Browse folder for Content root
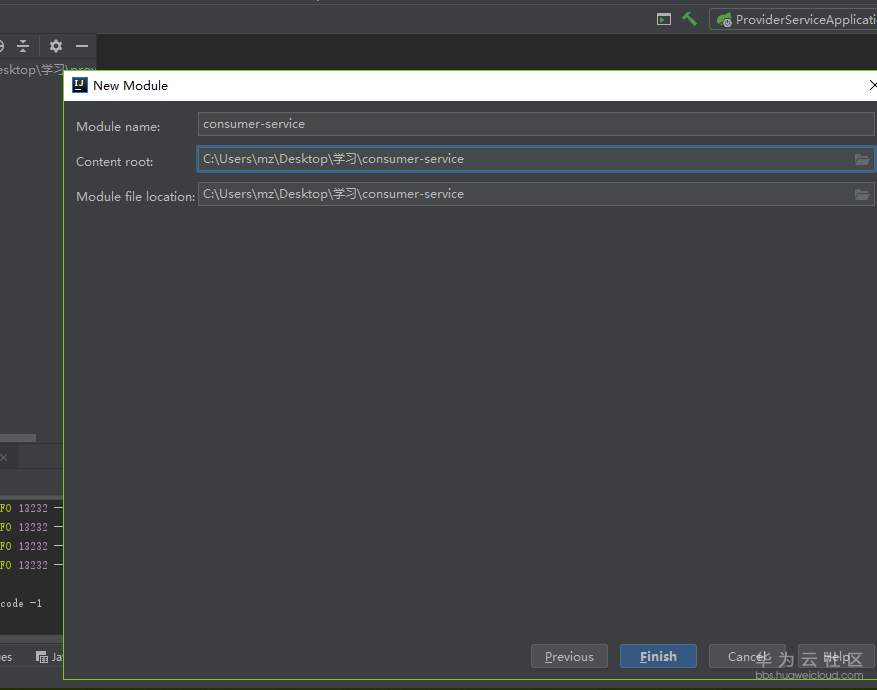The image size is (877, 690). point(862,160)
